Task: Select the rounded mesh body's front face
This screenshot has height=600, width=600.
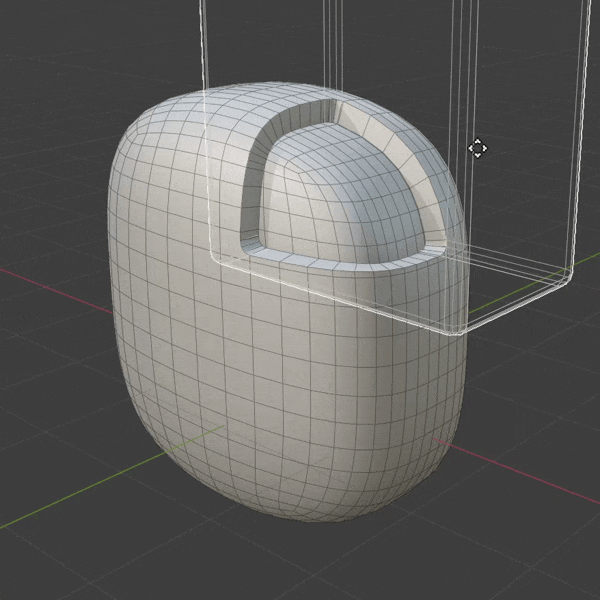Action: [x=300, y=380]
